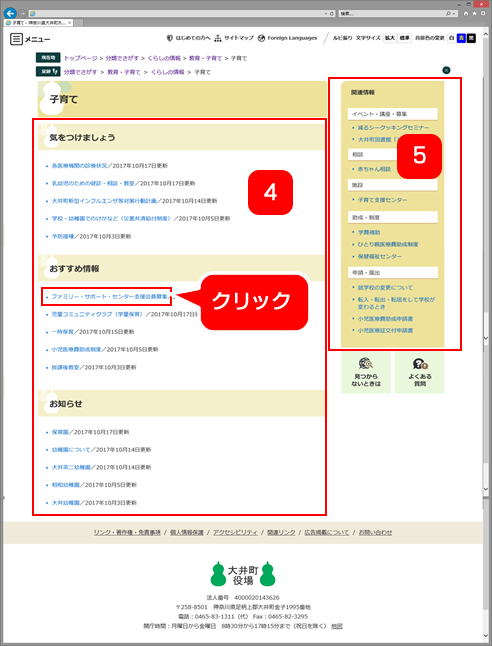Open 赤ちゃん相談 in related info

click(374, 169)
